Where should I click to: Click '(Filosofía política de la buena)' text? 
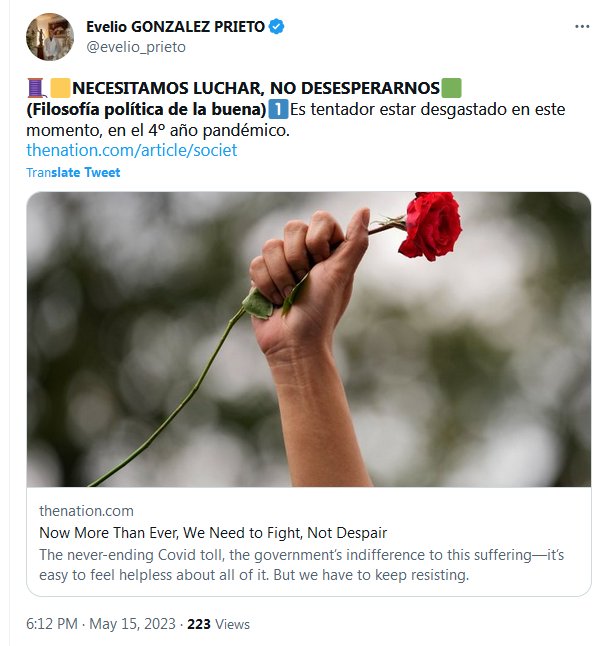[x=146, y=109]
